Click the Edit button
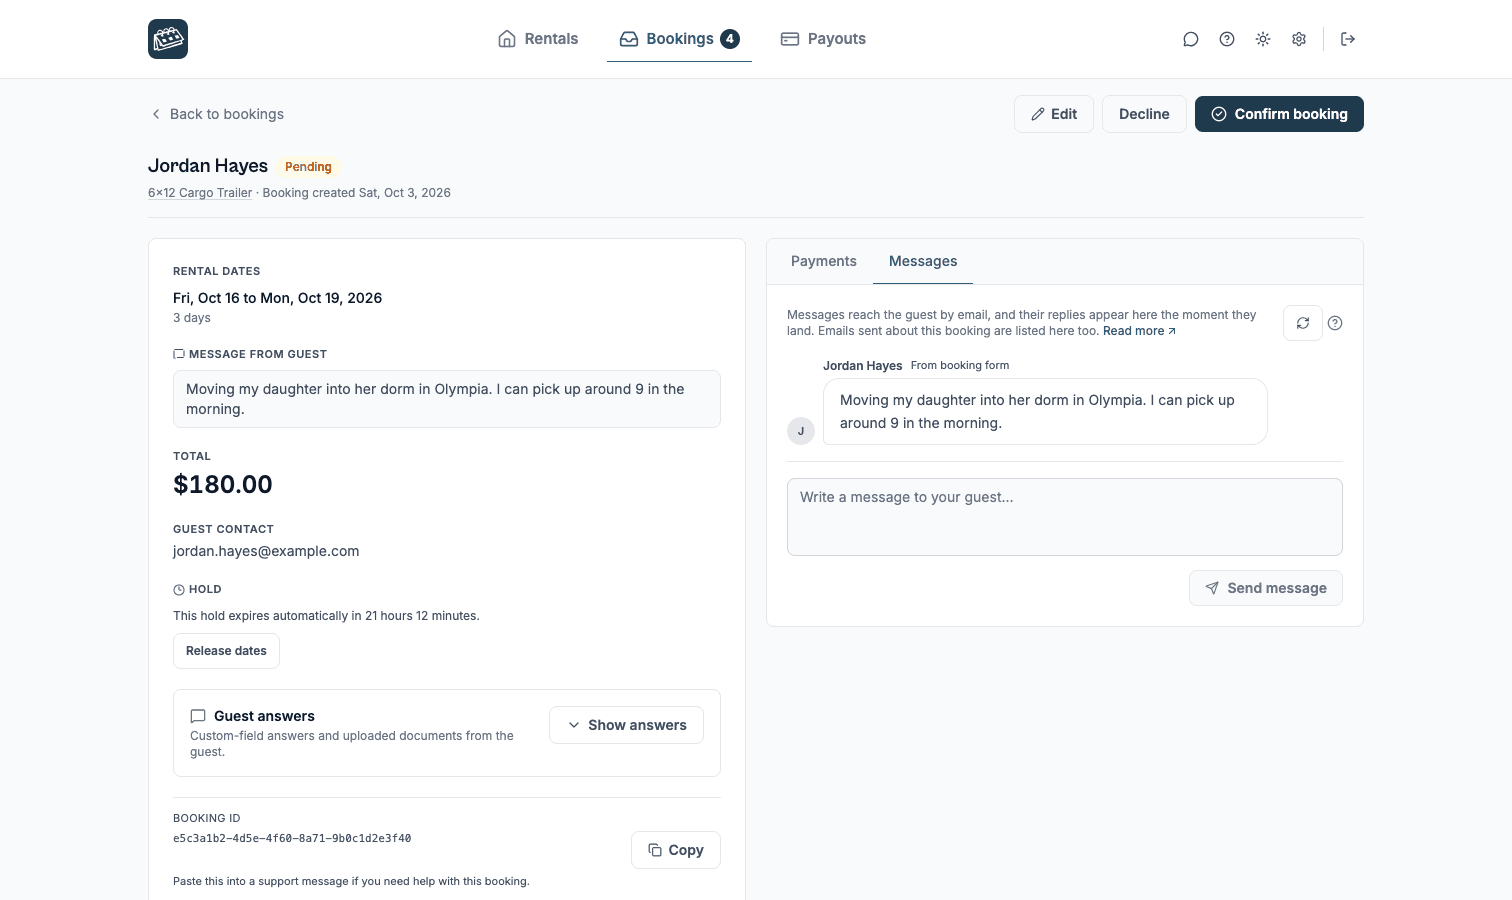The height and width of the screenshot is (900, 1512). (1054, 114)
